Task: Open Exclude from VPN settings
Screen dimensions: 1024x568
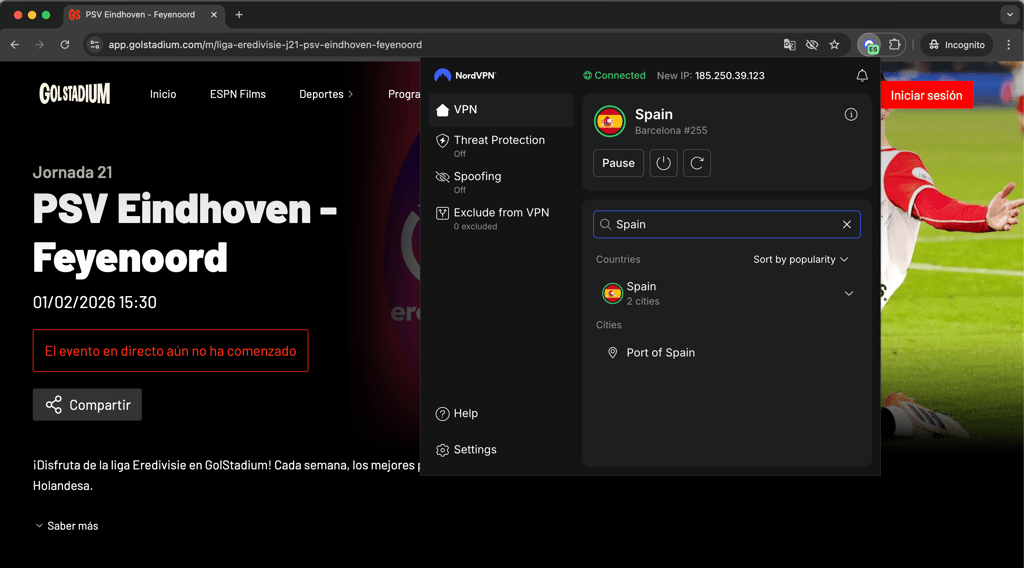Action: [x=501, y=218]
